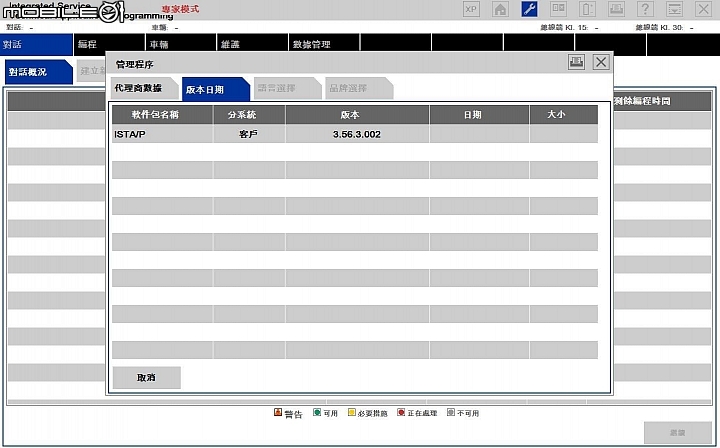Go to the home screen icon
This screenshot has height=448, width=720.
(500, 9)
